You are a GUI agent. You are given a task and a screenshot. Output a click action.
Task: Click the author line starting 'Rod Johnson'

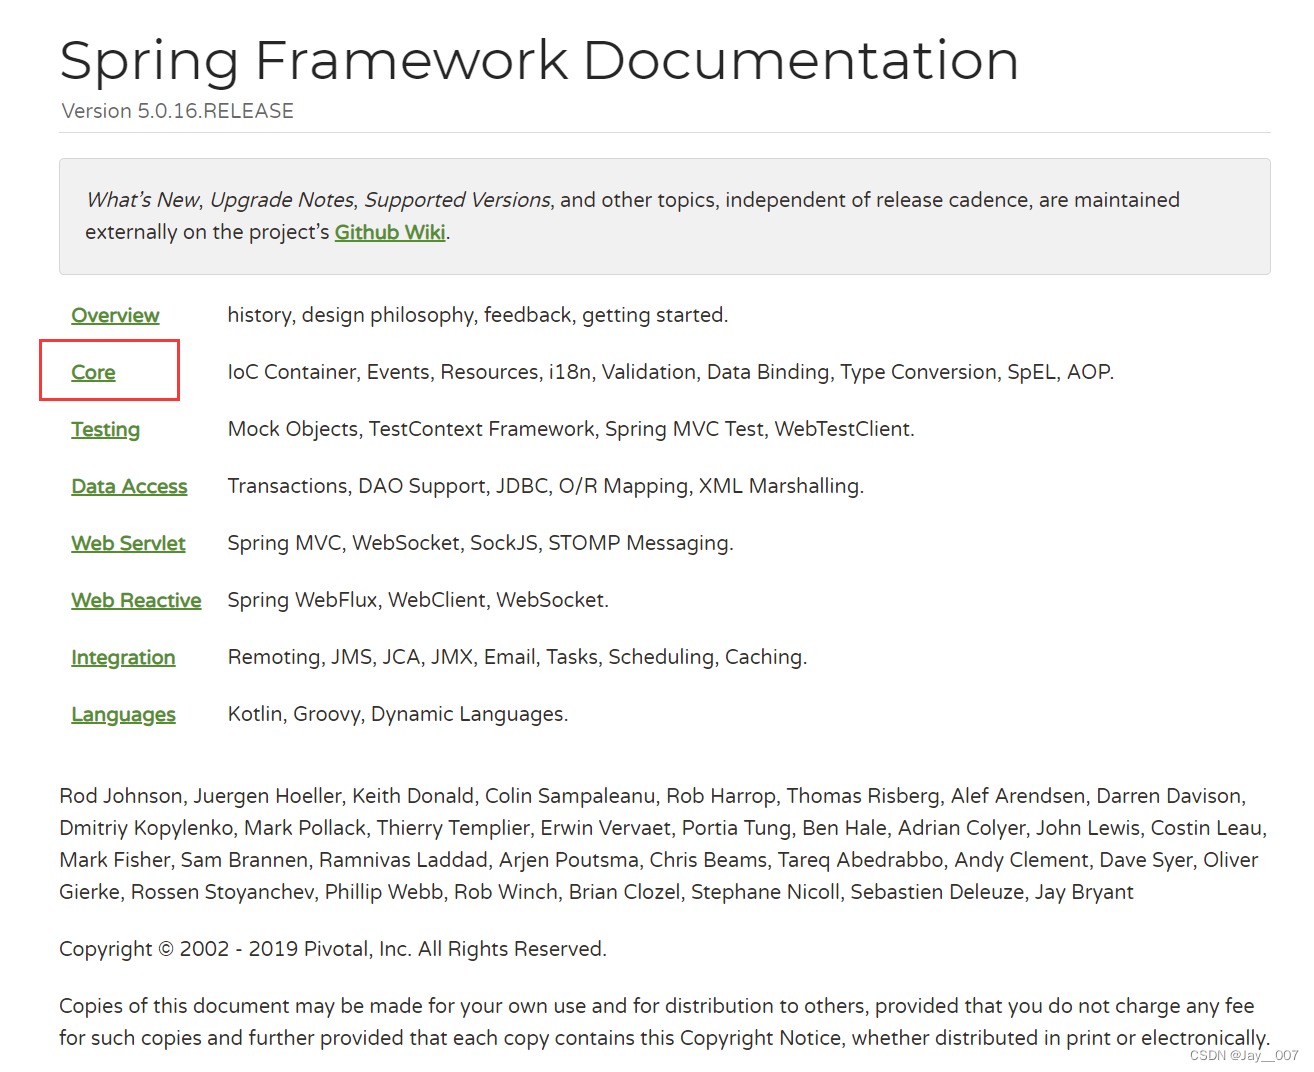point(652,796)
